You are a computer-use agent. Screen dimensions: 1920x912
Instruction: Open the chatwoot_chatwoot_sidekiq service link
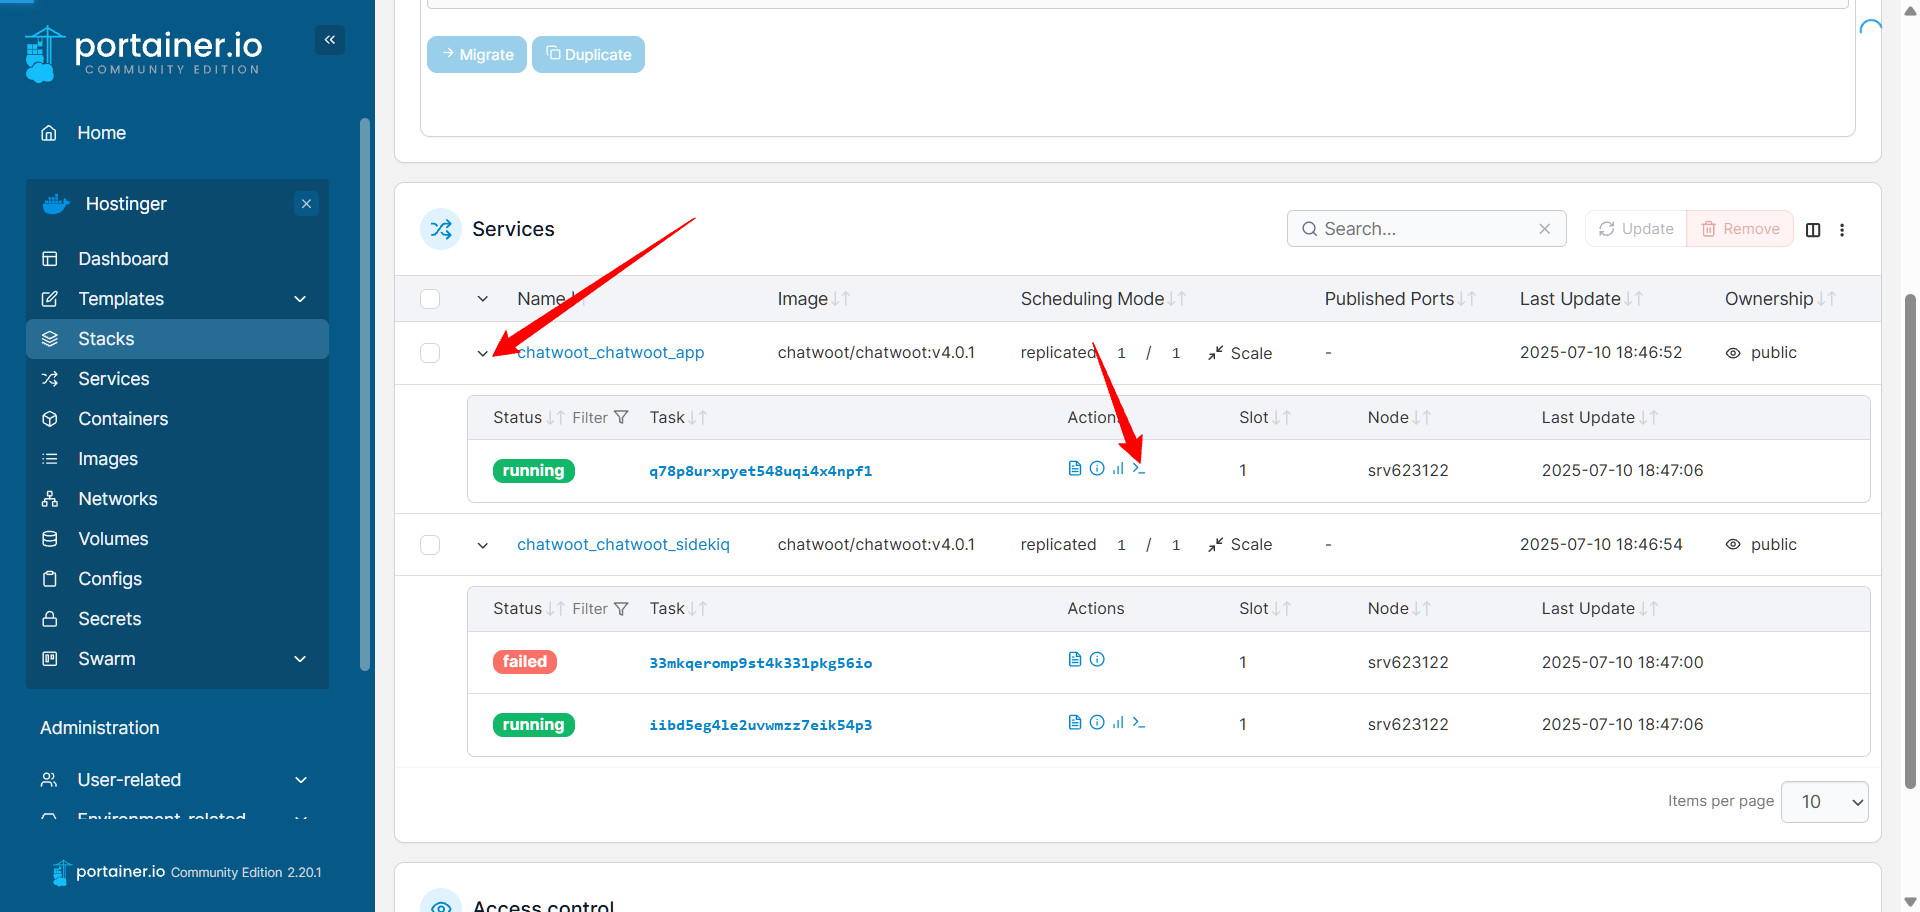623,545
